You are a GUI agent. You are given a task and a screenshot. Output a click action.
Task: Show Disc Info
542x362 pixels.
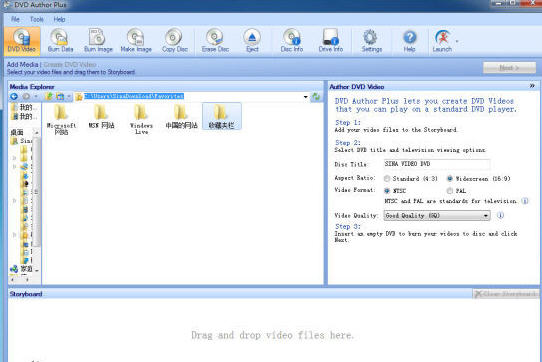[x=292, y=41]
